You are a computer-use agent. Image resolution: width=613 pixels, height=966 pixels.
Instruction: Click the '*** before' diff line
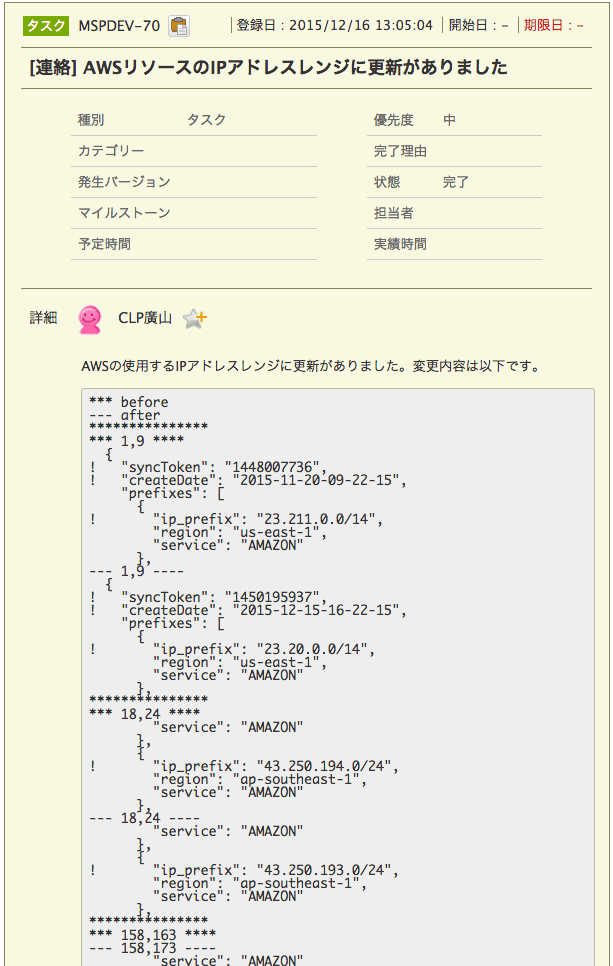pos(129,402)
